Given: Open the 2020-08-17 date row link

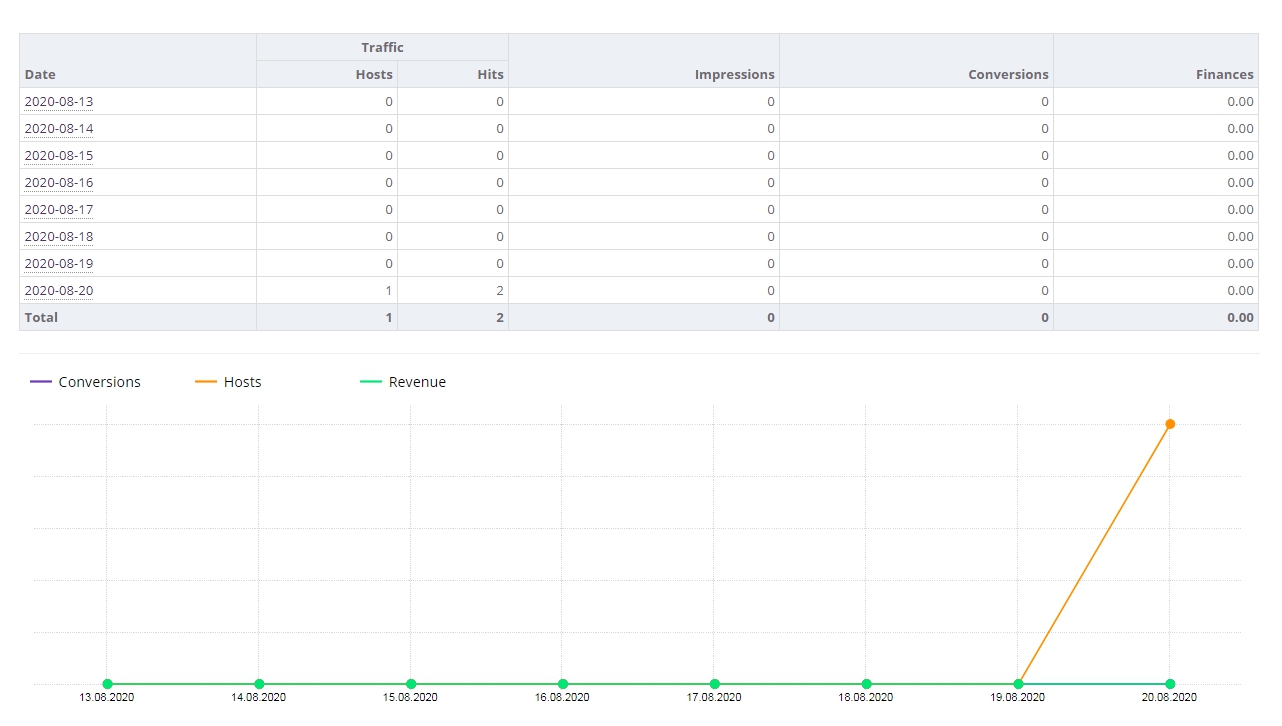Looking at the screenshot, I should [x=59, y=210].
